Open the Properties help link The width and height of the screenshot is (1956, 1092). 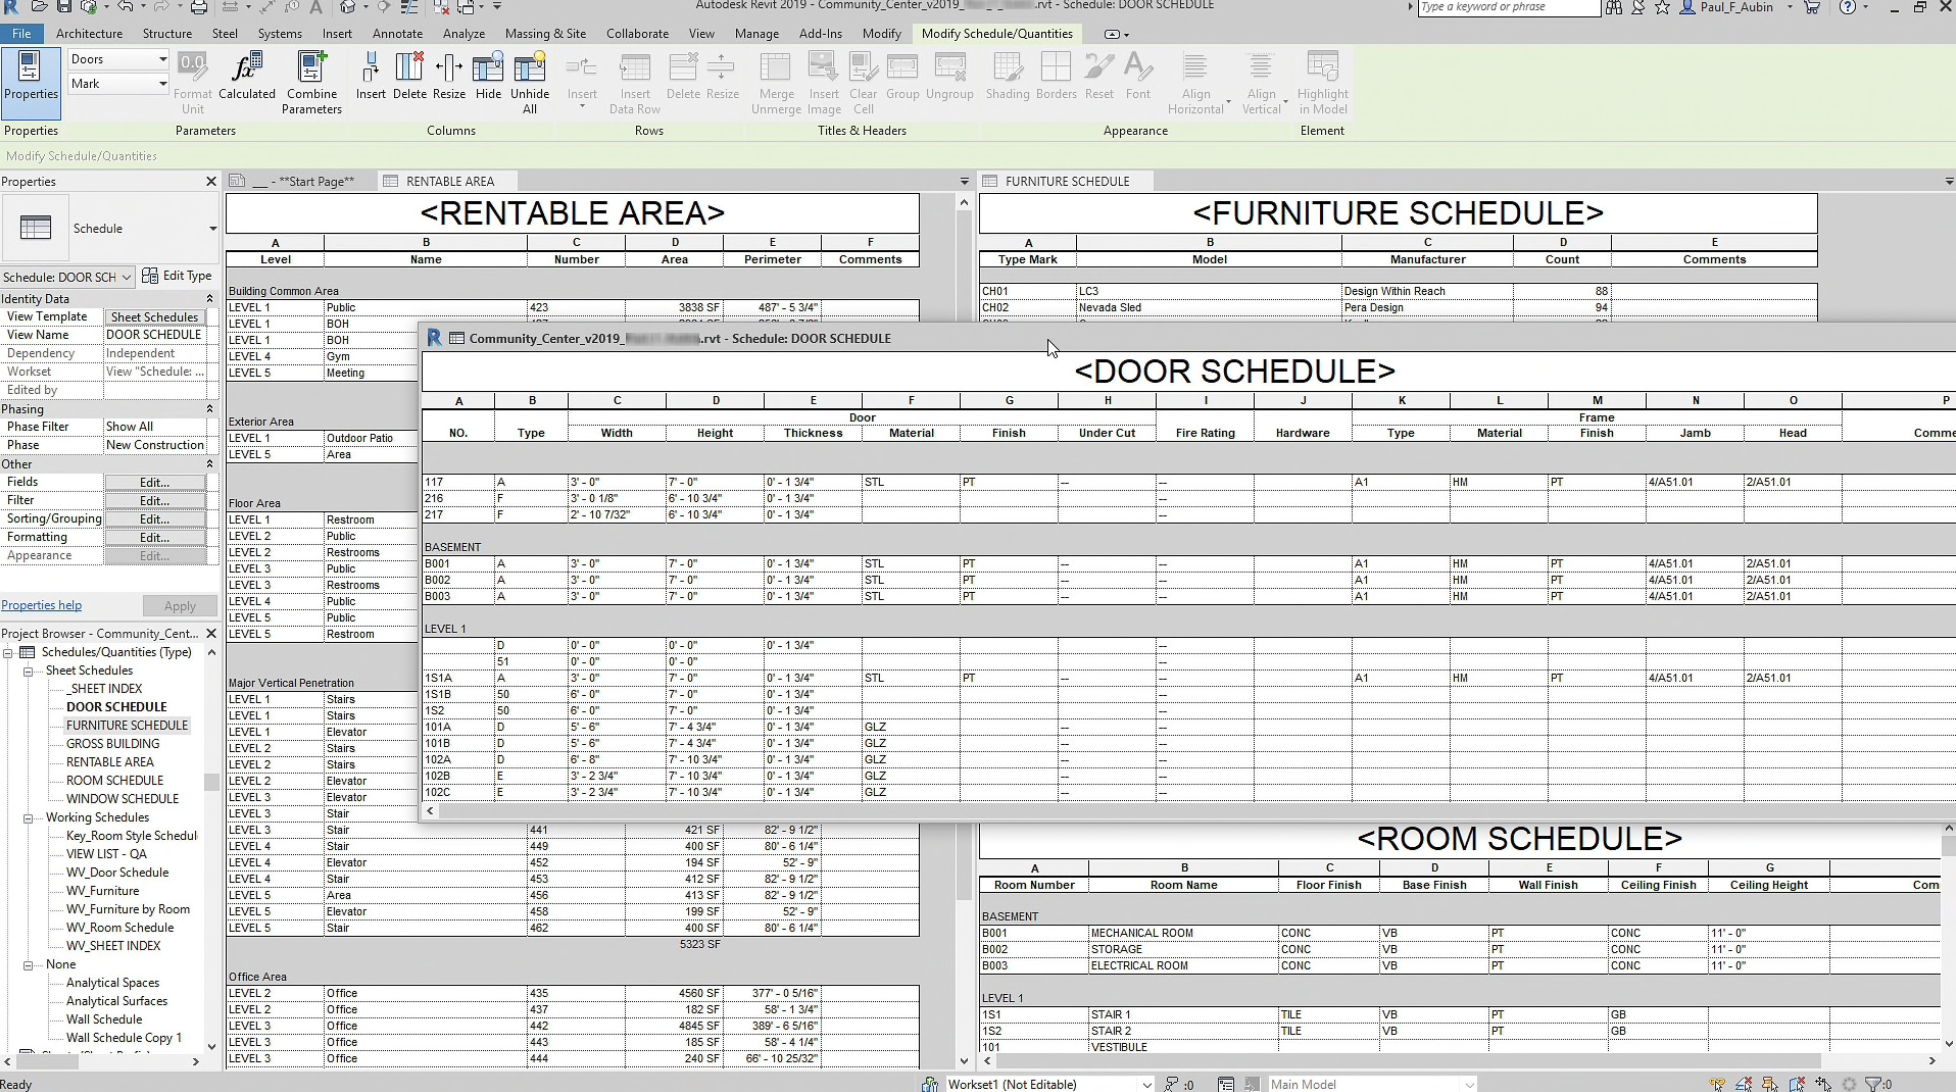[41, 605]
